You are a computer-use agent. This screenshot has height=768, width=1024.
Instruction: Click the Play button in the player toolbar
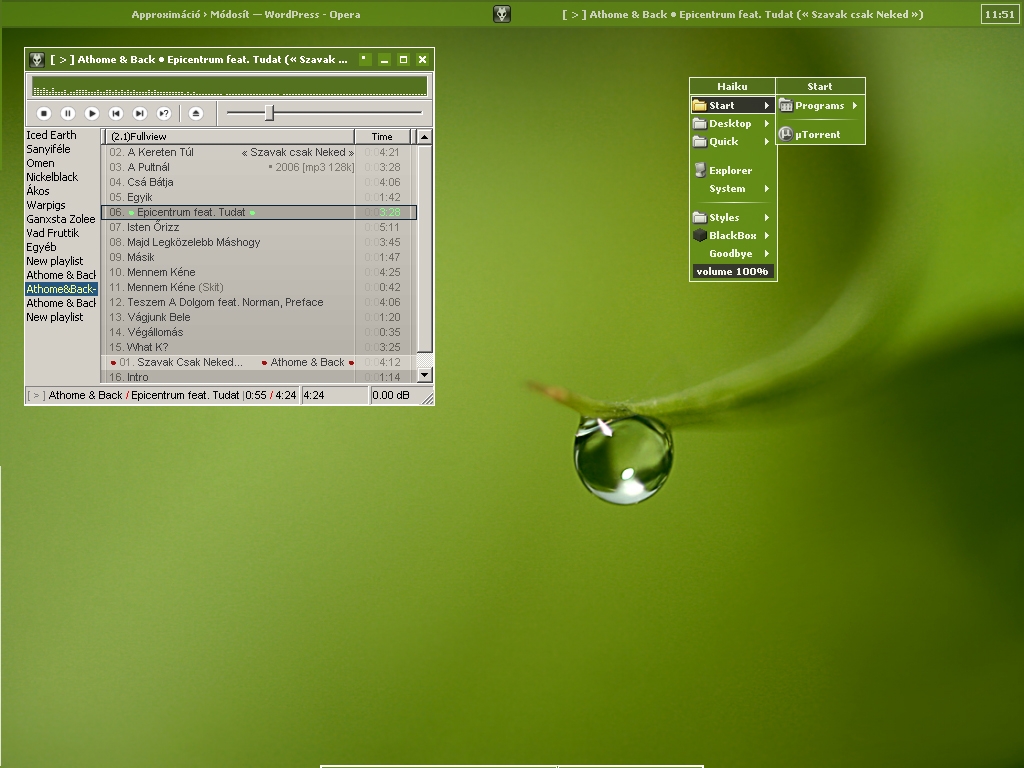point(92,114)
